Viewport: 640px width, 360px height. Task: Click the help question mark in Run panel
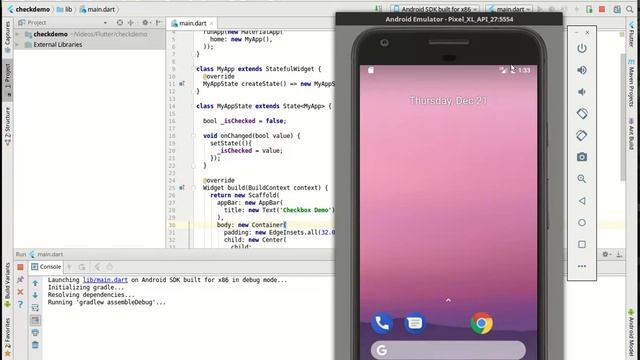(x=20, y=304)
